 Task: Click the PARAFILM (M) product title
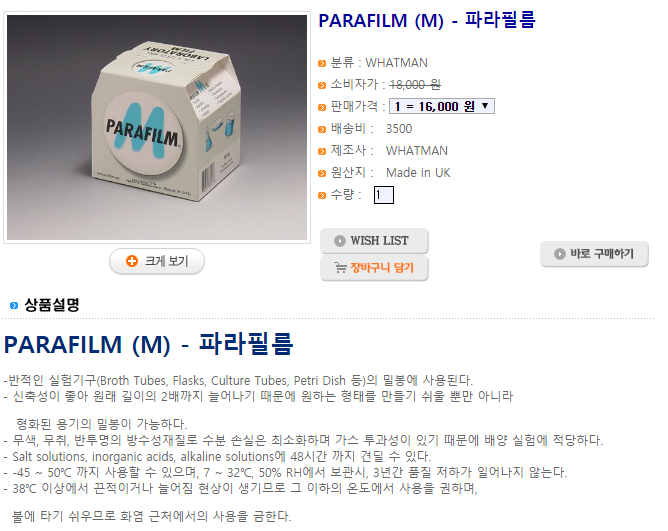[x=427, y=20]
